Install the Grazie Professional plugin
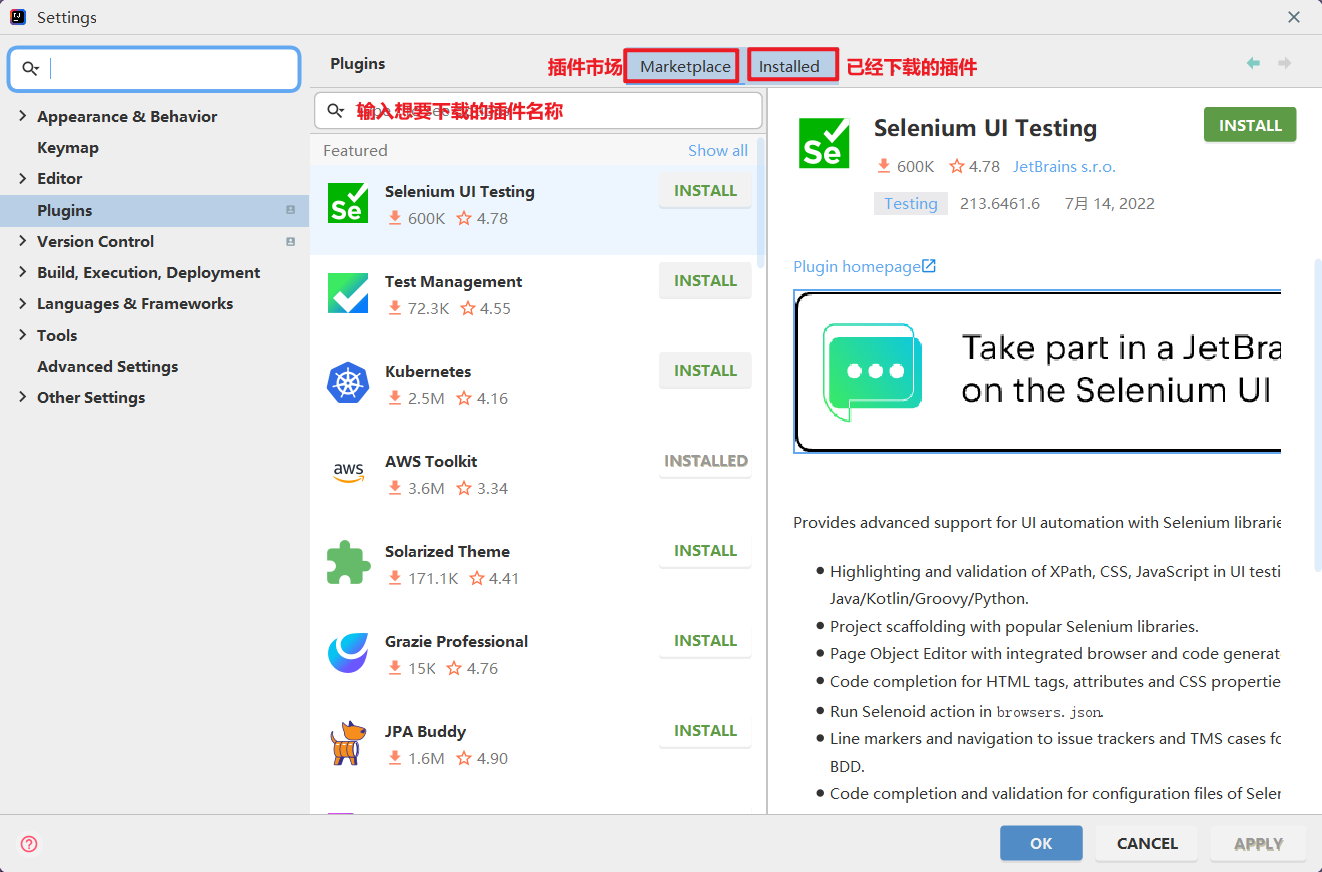 click(x=705, y=641)
